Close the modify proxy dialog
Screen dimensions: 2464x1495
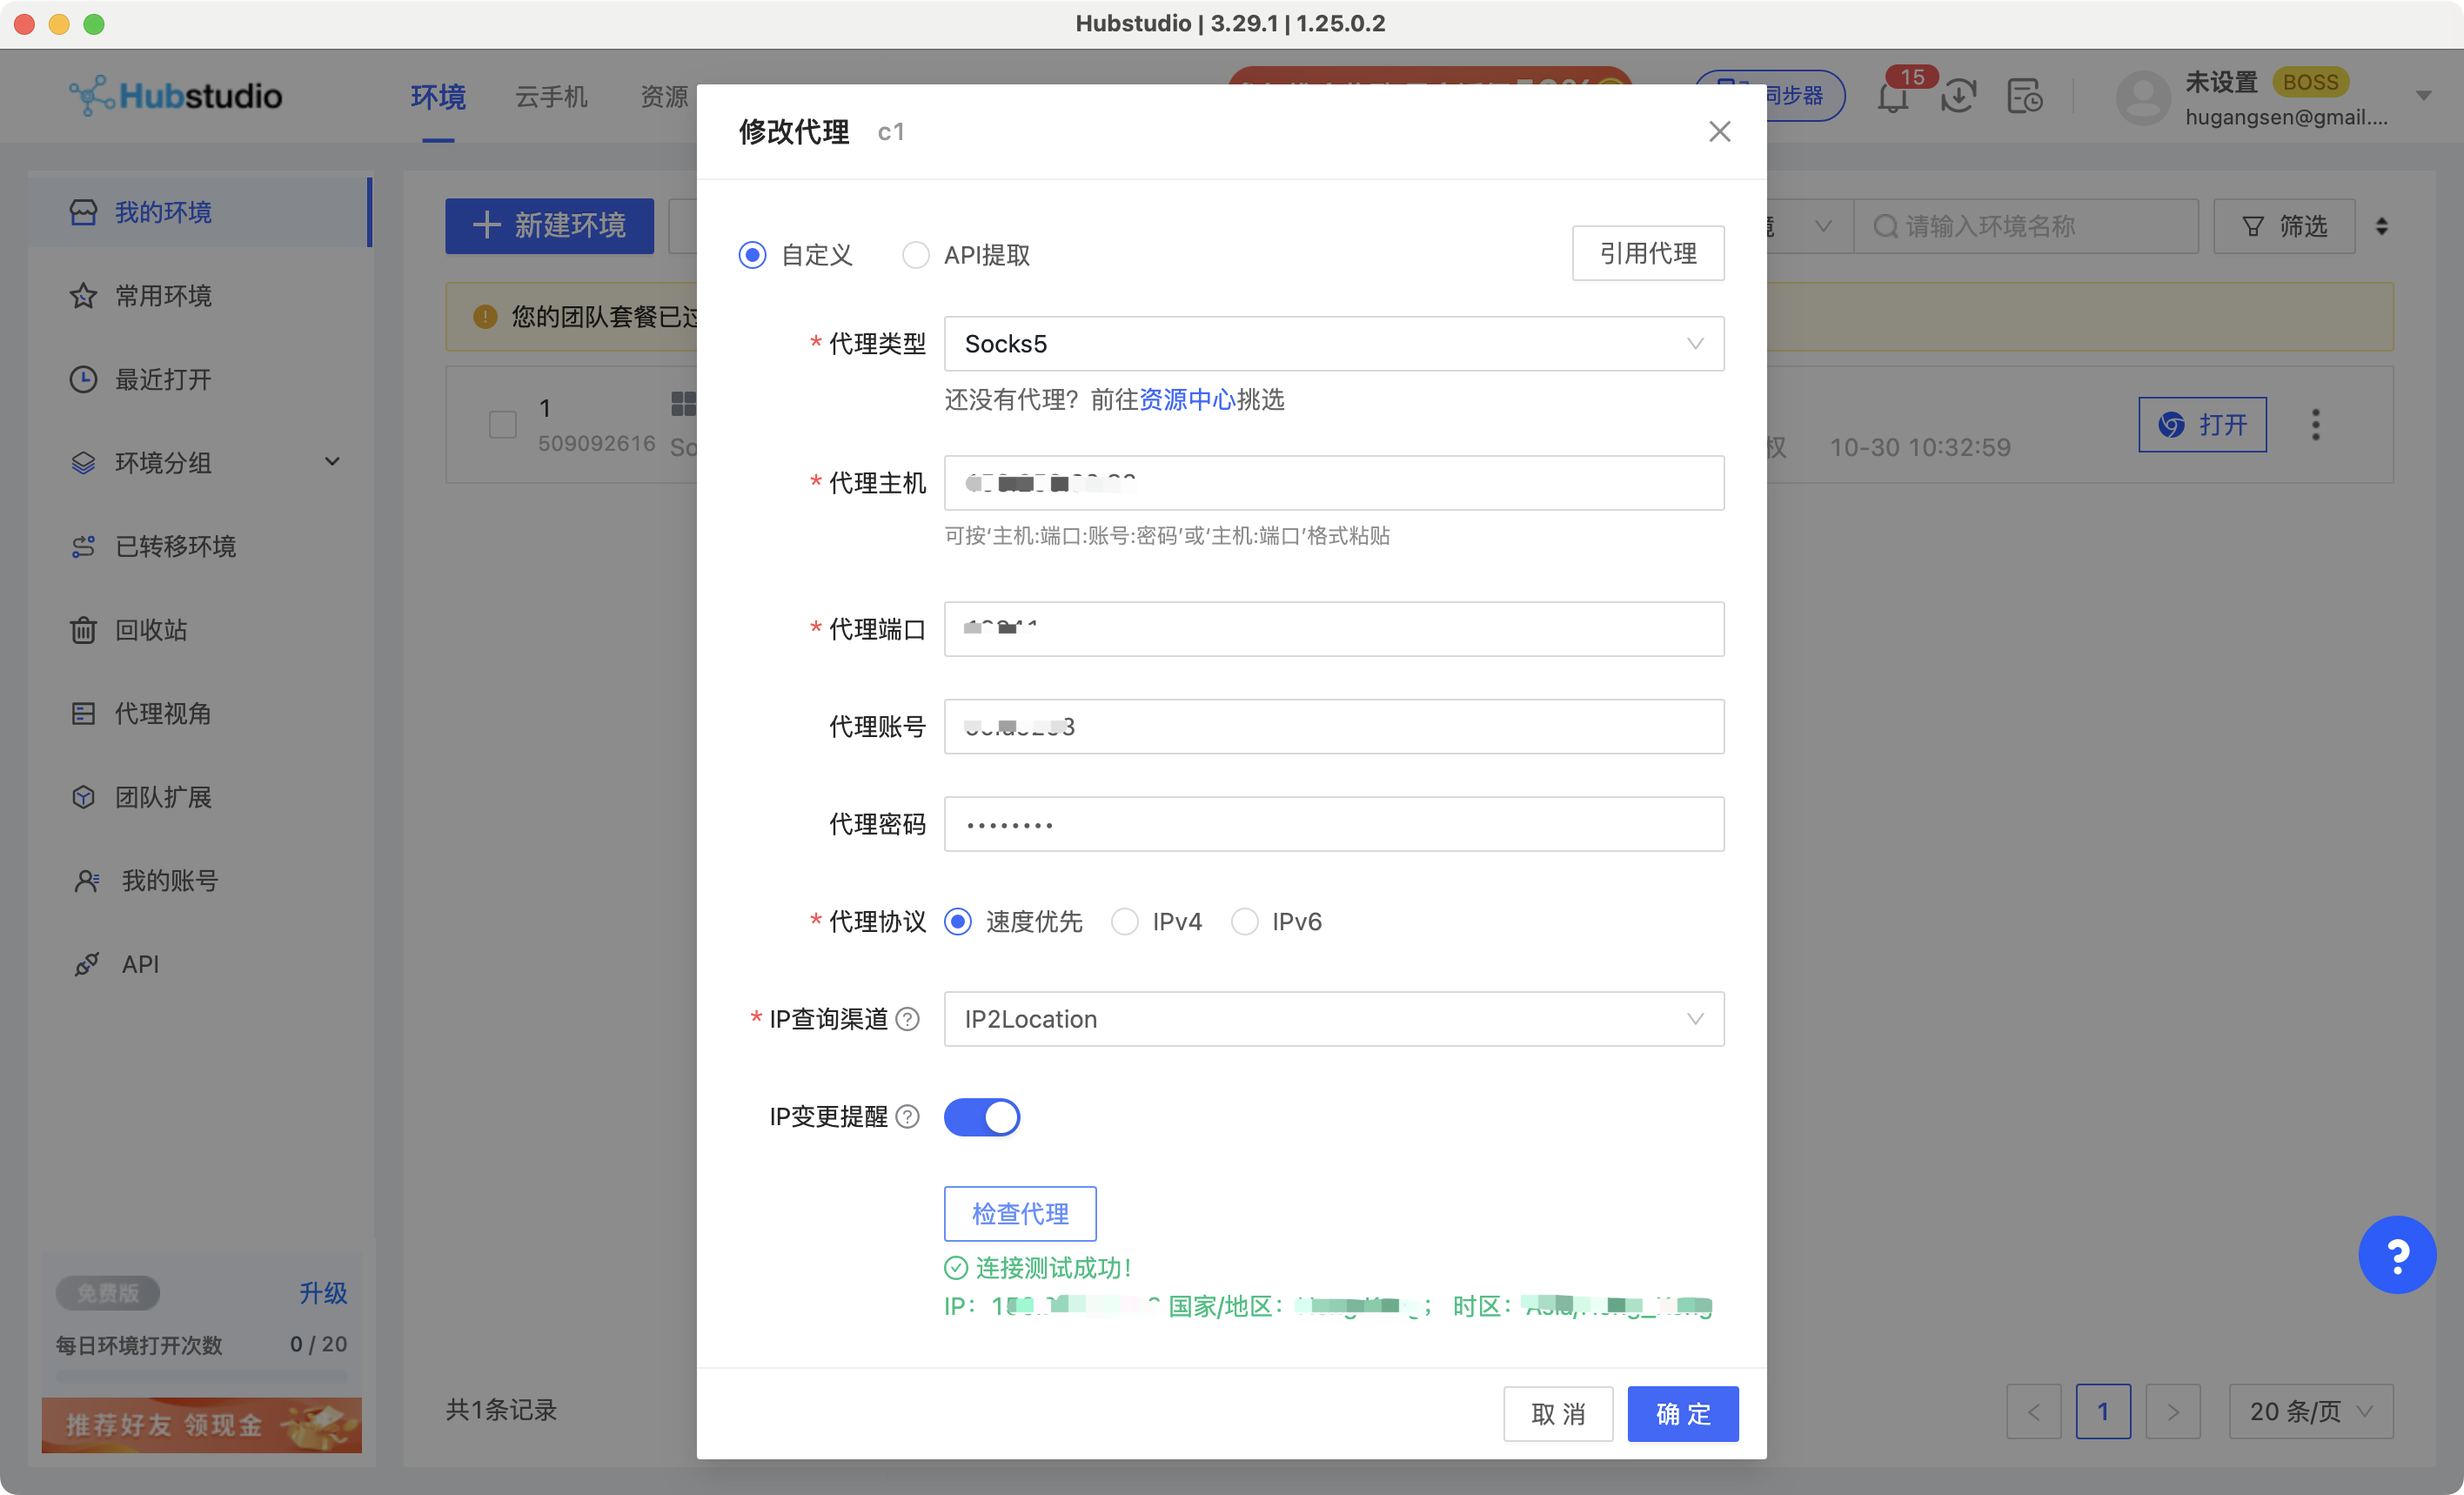[x=1719, y=132]
